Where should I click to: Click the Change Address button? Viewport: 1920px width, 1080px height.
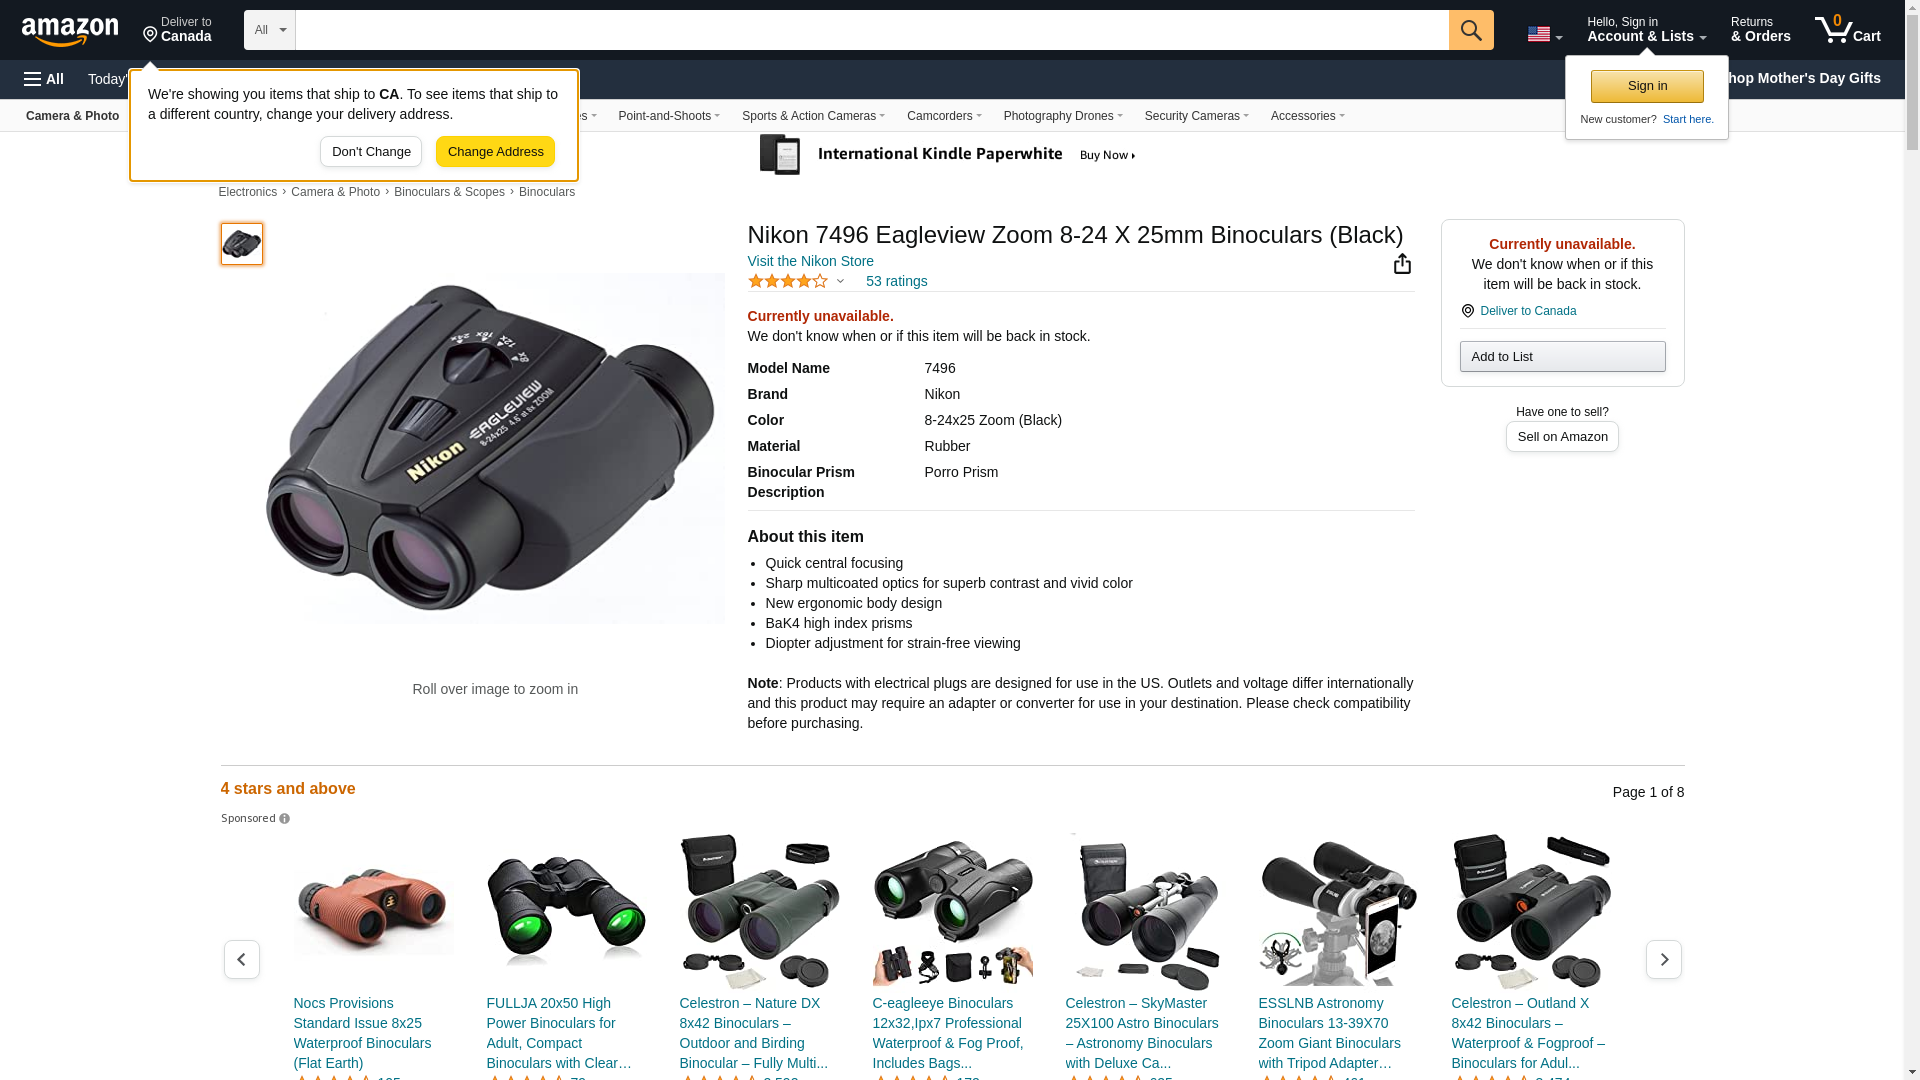coord(495,152)
